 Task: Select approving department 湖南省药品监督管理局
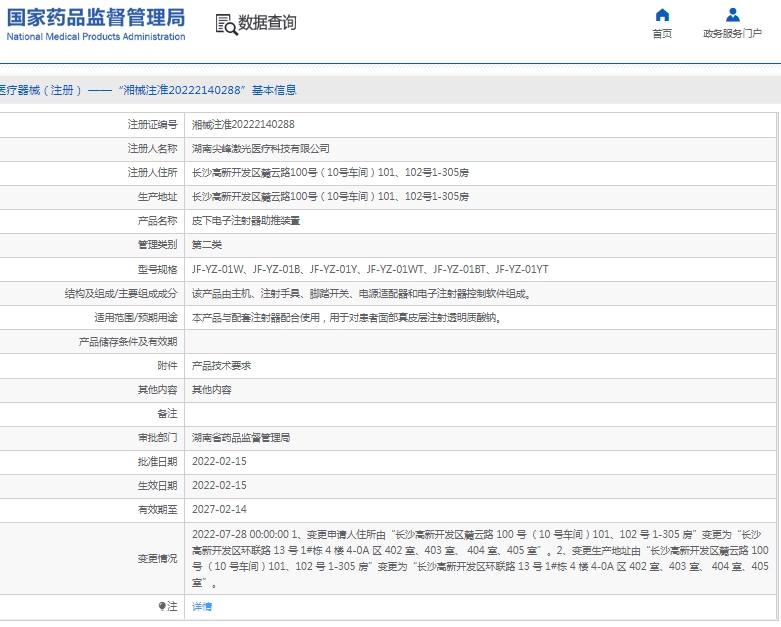(241, 438)
